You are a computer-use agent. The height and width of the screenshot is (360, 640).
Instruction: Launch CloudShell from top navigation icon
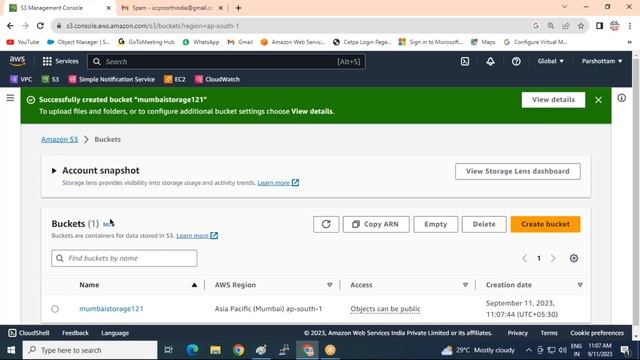click(x=464, y=61)
